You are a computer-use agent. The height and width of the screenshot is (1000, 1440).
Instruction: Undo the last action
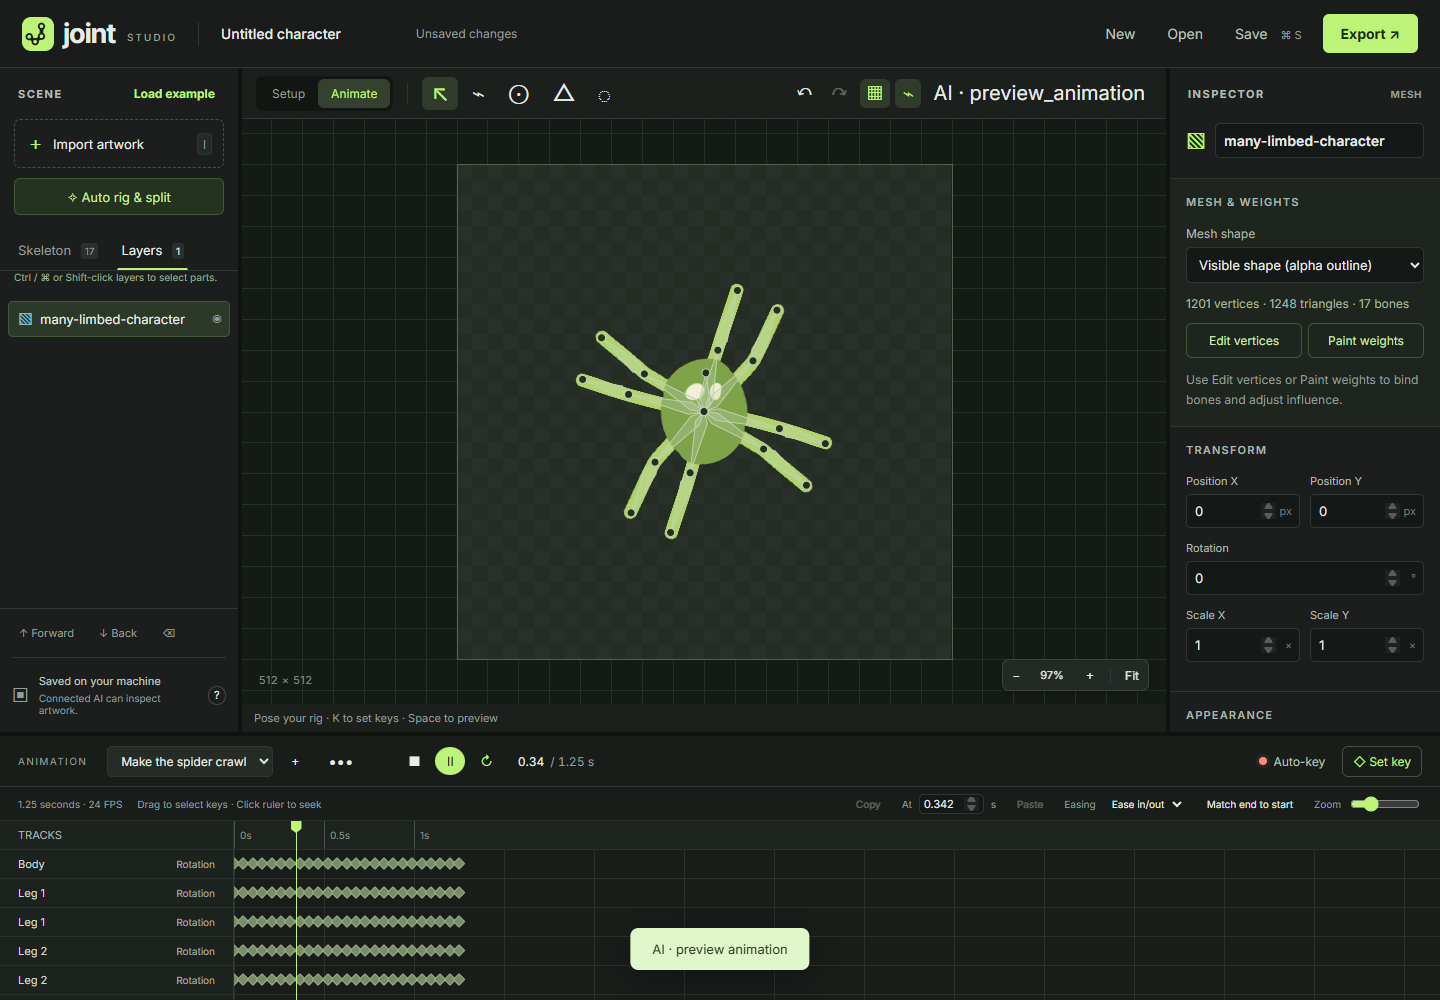804,93
